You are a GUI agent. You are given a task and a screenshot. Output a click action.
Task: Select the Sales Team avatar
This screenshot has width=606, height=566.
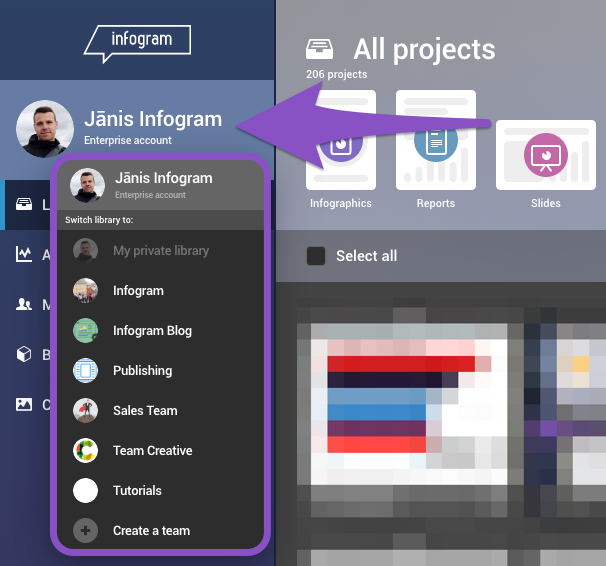tap(85, 410)
